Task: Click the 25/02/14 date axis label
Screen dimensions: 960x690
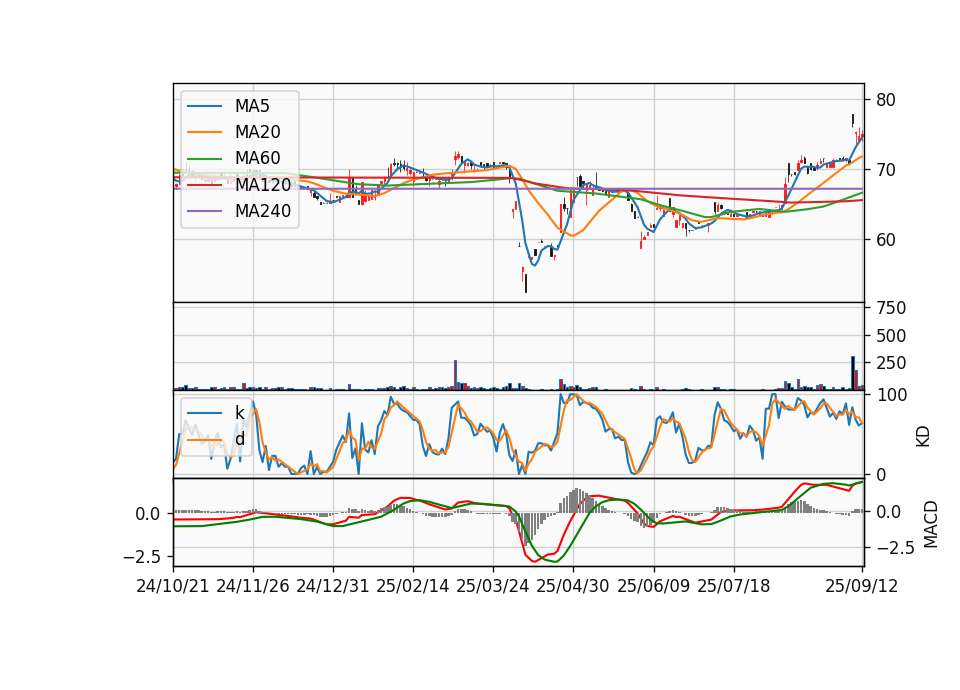Action: (413, 586)
